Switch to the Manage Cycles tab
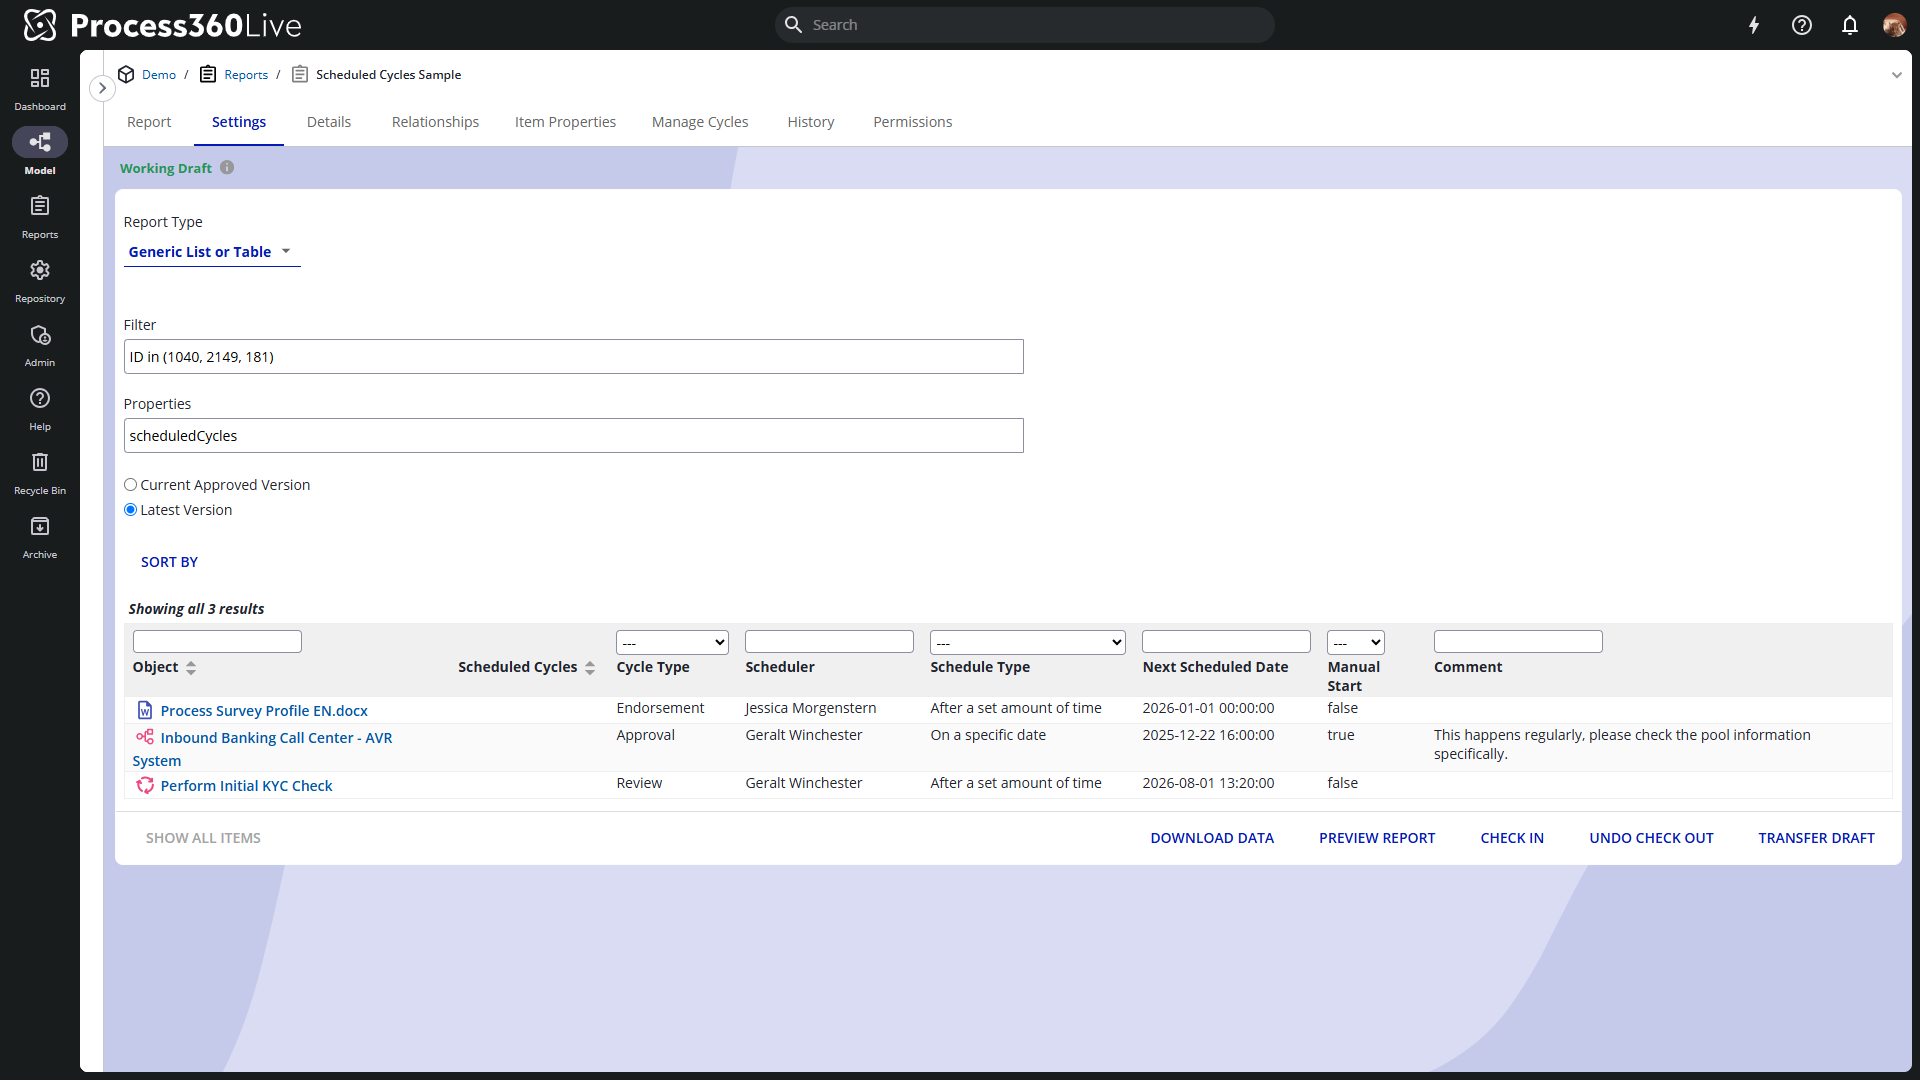The height and width of the screenshot is (1080, 1920). pyautogui.click(x=700, y=122)
